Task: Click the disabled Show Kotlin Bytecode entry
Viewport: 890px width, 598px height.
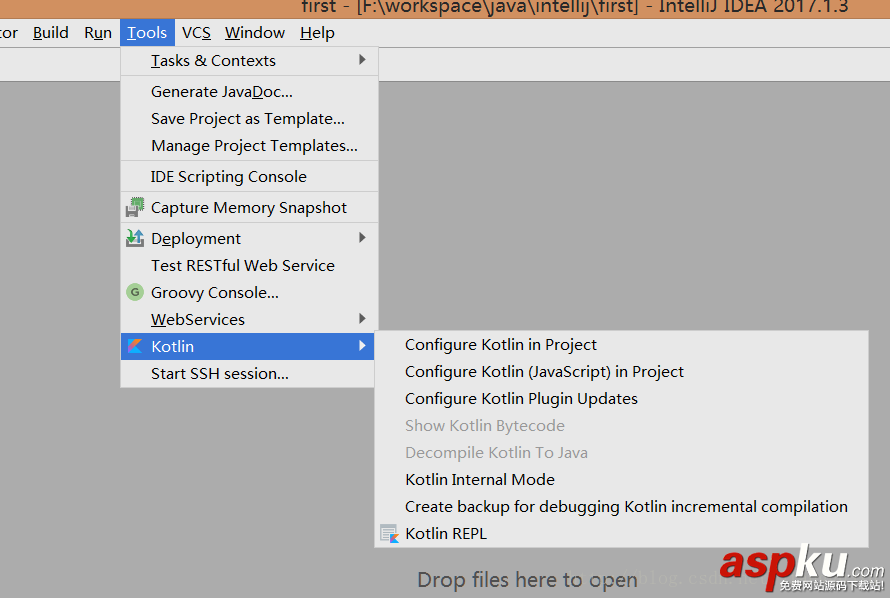Action: (622, 426)
